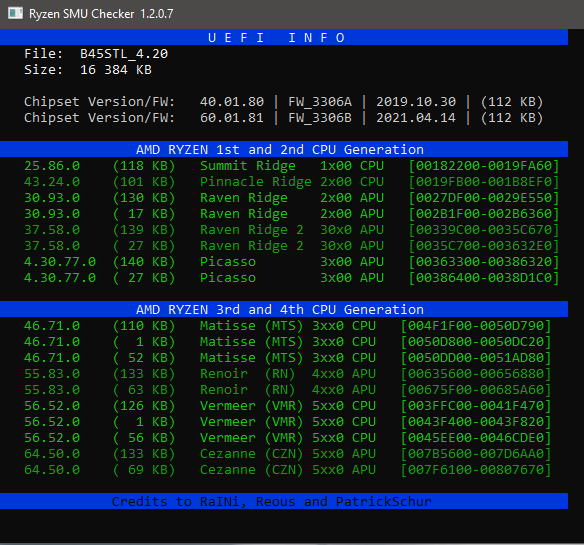The height and width of the screenshot is (545, 584).
Task: Click the 'Summit Ridge' codename
Action: pos(248,166)
